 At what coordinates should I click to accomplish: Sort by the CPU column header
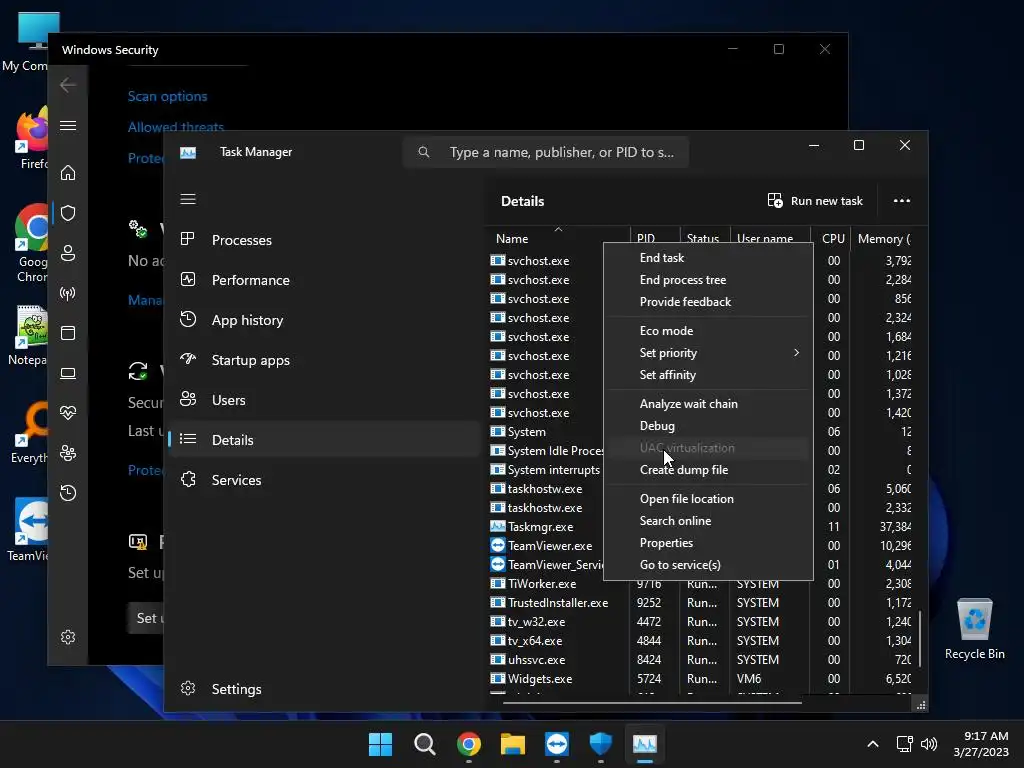pos(832,238)
